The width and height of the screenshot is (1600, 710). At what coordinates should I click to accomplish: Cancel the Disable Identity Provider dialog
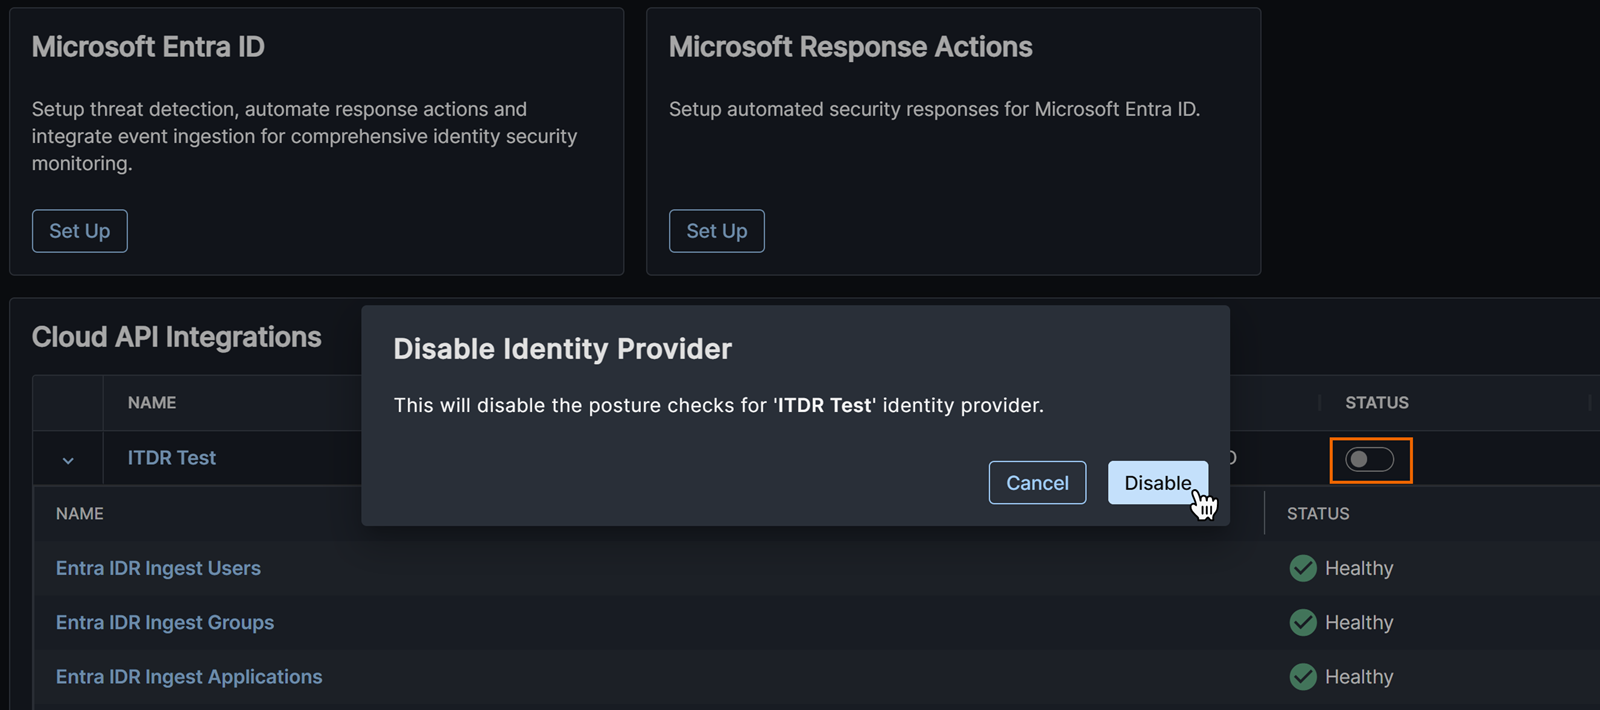click(1037, 483)
